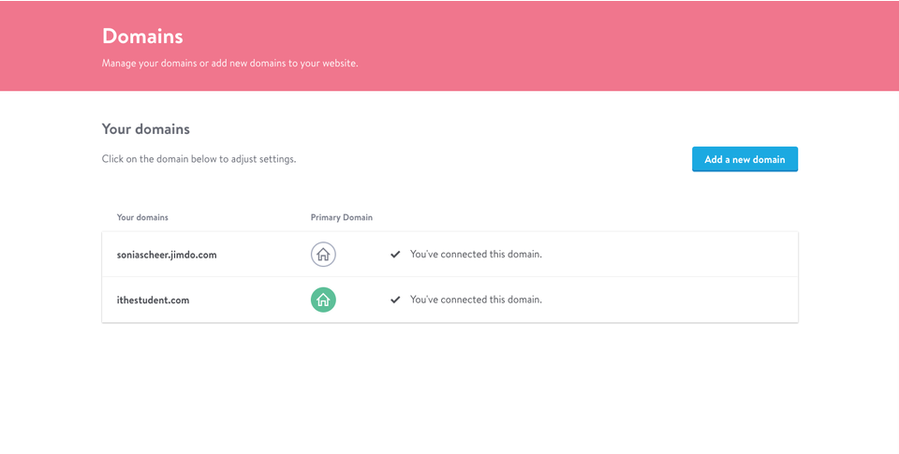Click the Your domains column header
This screenshot has width=899, height=454.
143,217
